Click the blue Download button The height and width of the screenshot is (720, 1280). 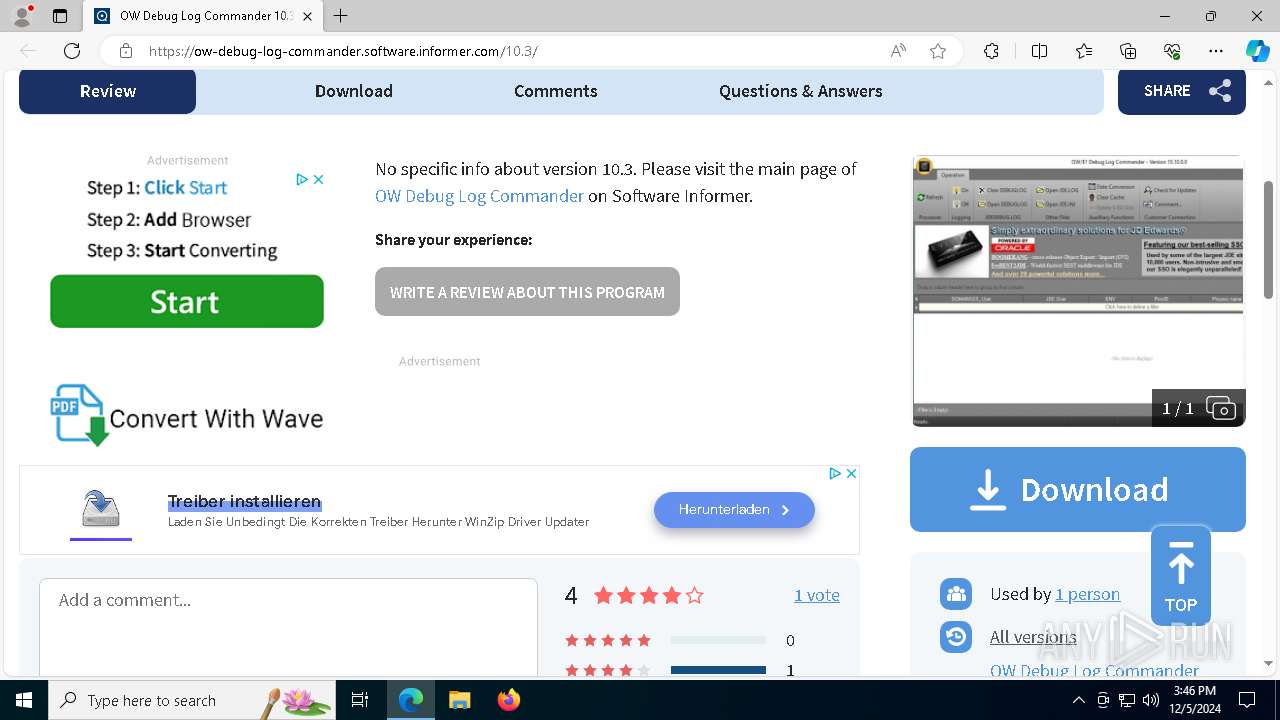point(1078,489)
